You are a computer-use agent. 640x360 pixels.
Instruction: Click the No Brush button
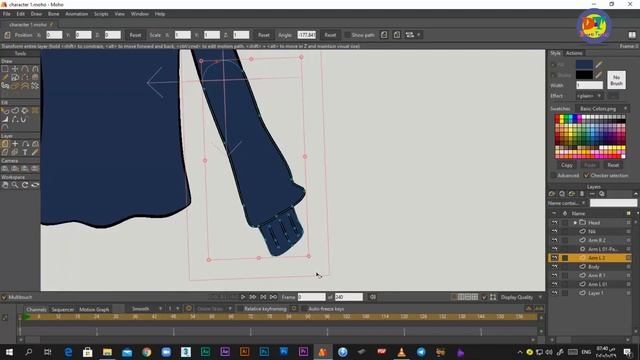[x=616, y=80]
